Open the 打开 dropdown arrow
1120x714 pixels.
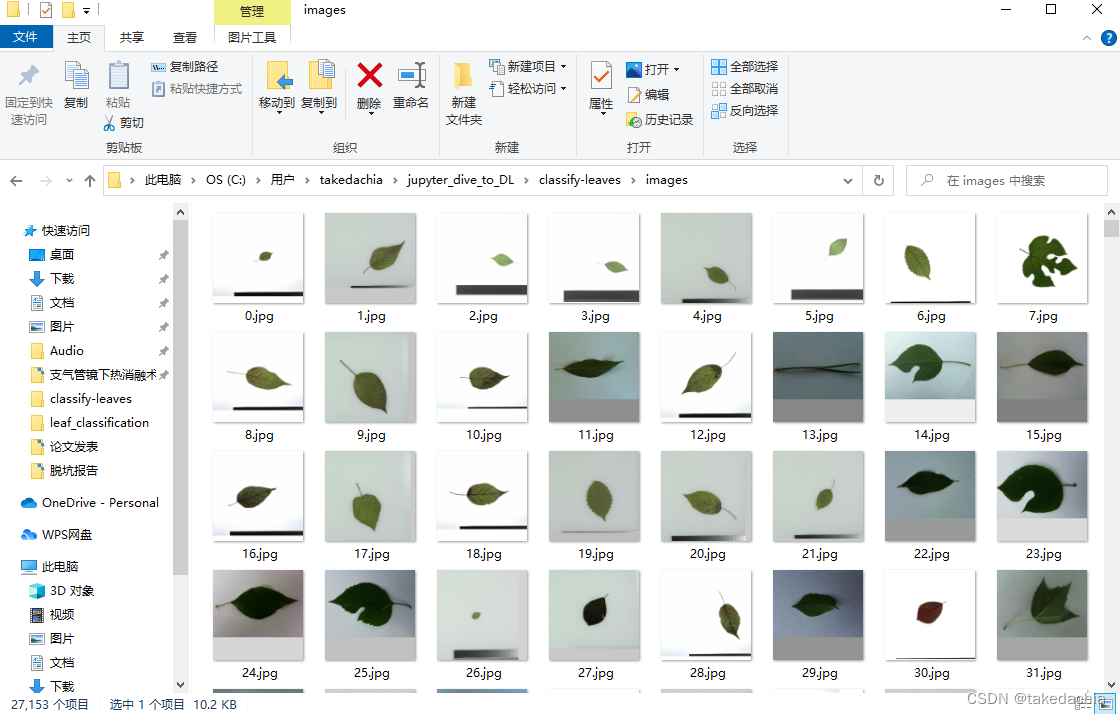click(677, 69)
